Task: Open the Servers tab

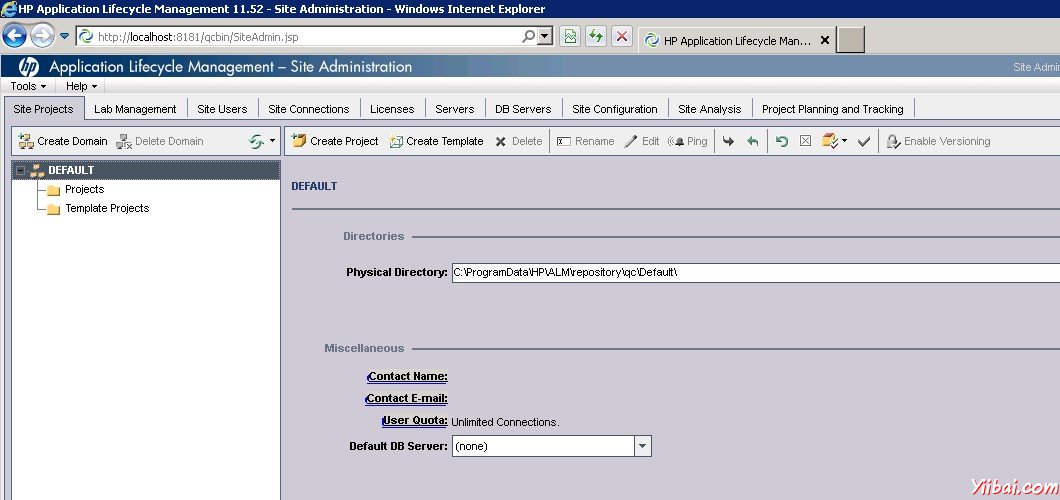Action: [455, 109]
